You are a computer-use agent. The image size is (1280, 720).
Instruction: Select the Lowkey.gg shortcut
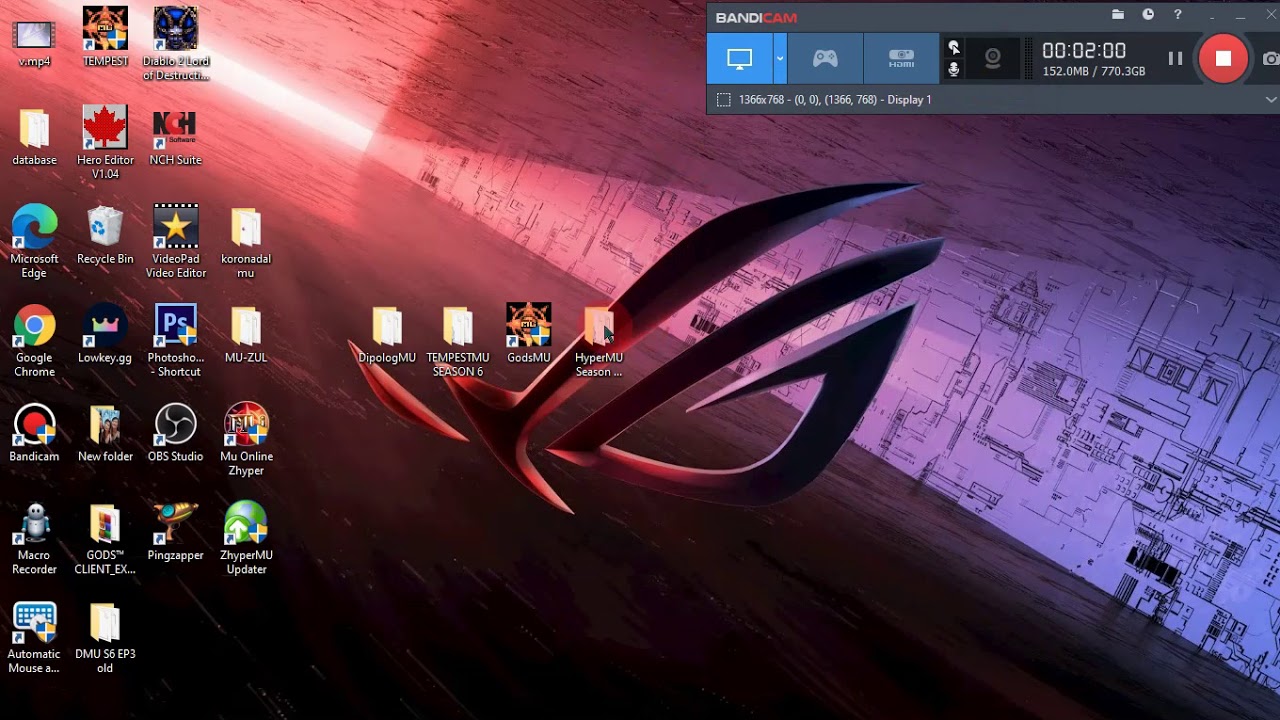(x=105, y=335)
